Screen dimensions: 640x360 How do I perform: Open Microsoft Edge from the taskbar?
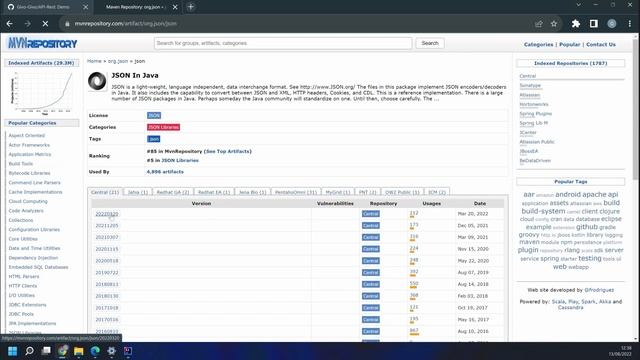pos(95,351)
